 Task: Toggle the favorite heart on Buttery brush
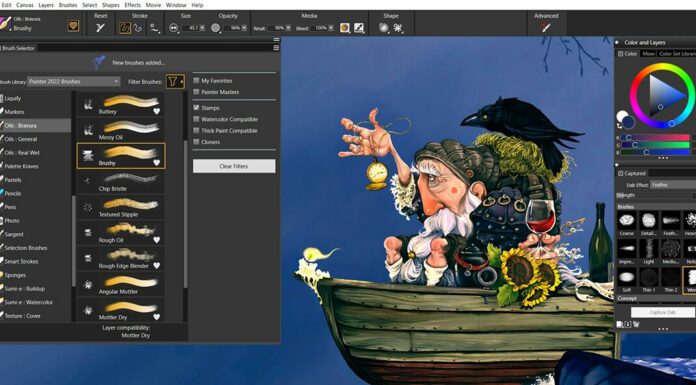156,111
